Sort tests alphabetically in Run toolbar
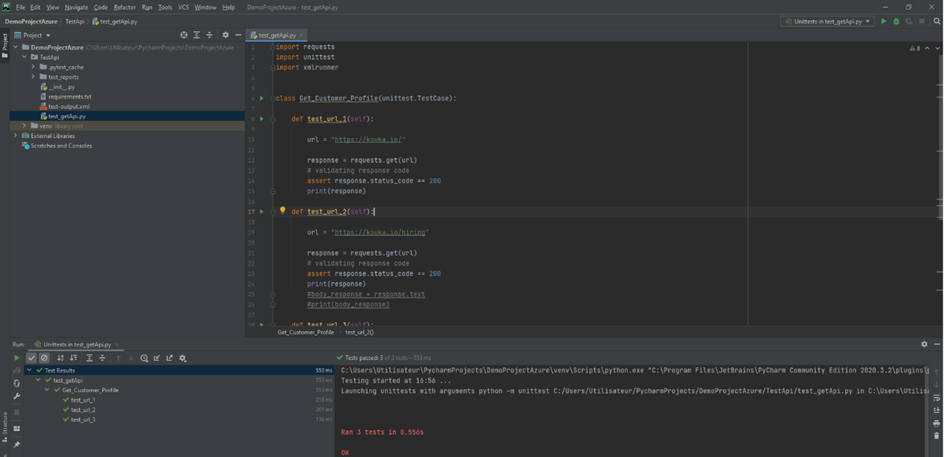This screenshot has width=944, height=457. [60, 358]
